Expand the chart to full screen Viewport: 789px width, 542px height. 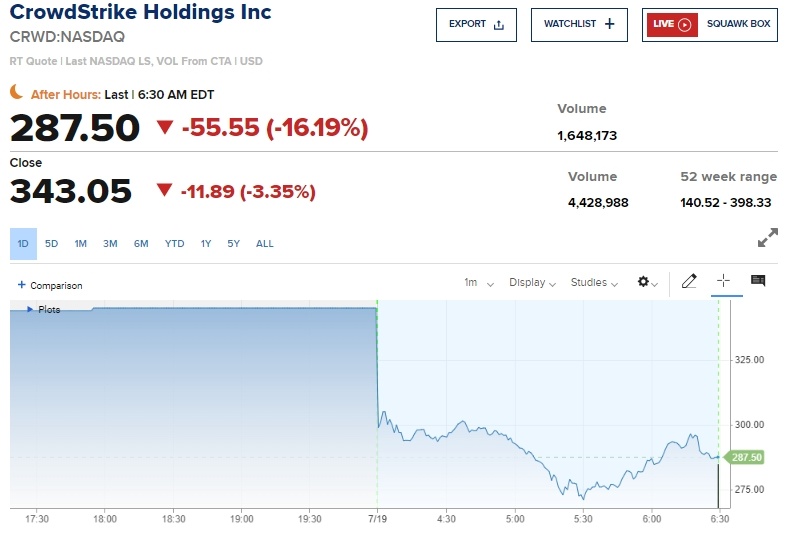[767, 238]
